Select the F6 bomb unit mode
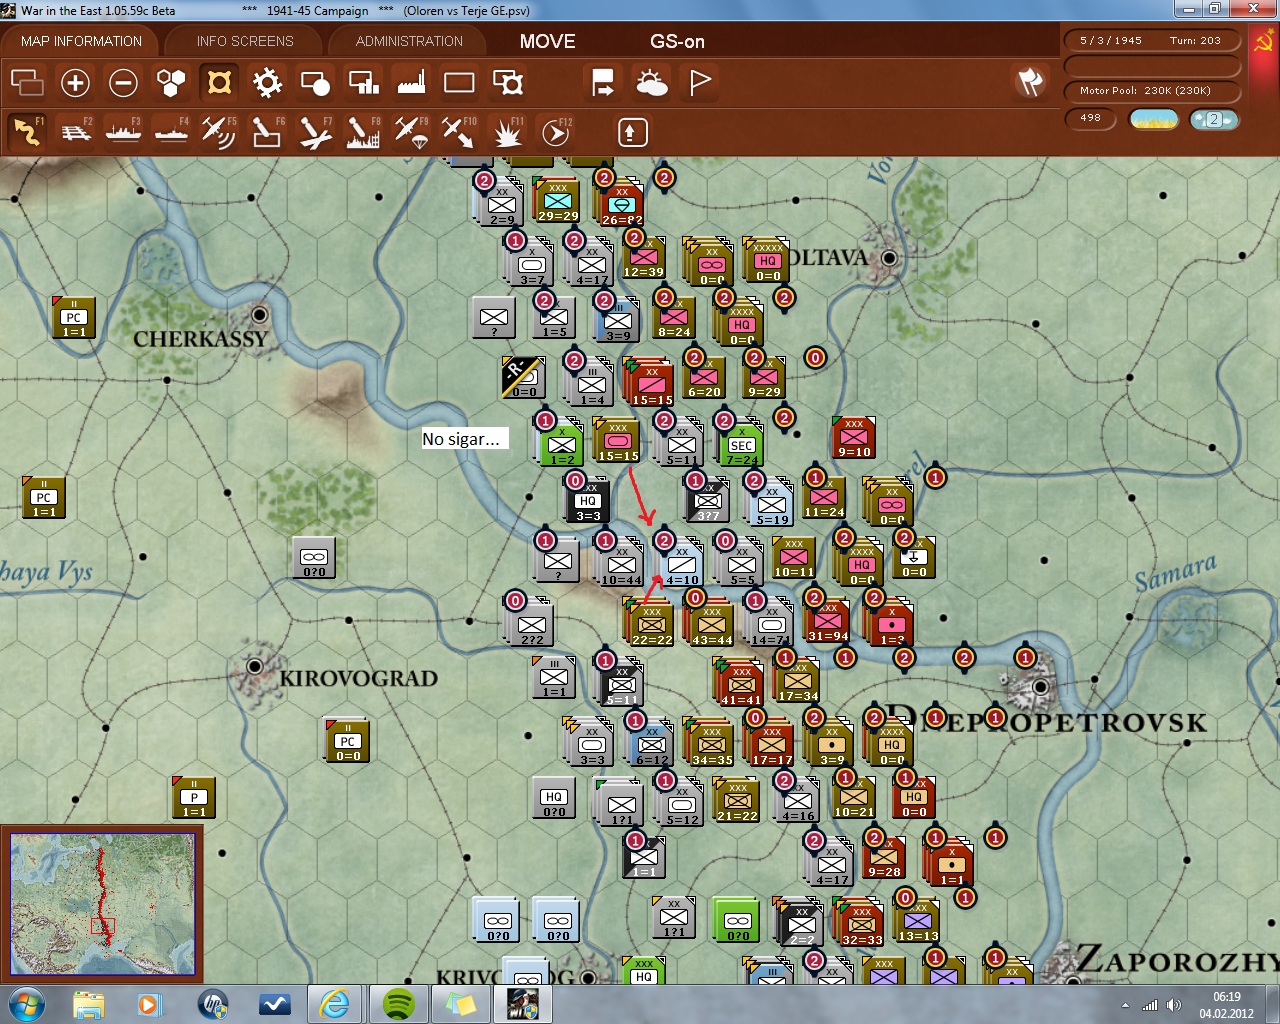 point(267,132)
